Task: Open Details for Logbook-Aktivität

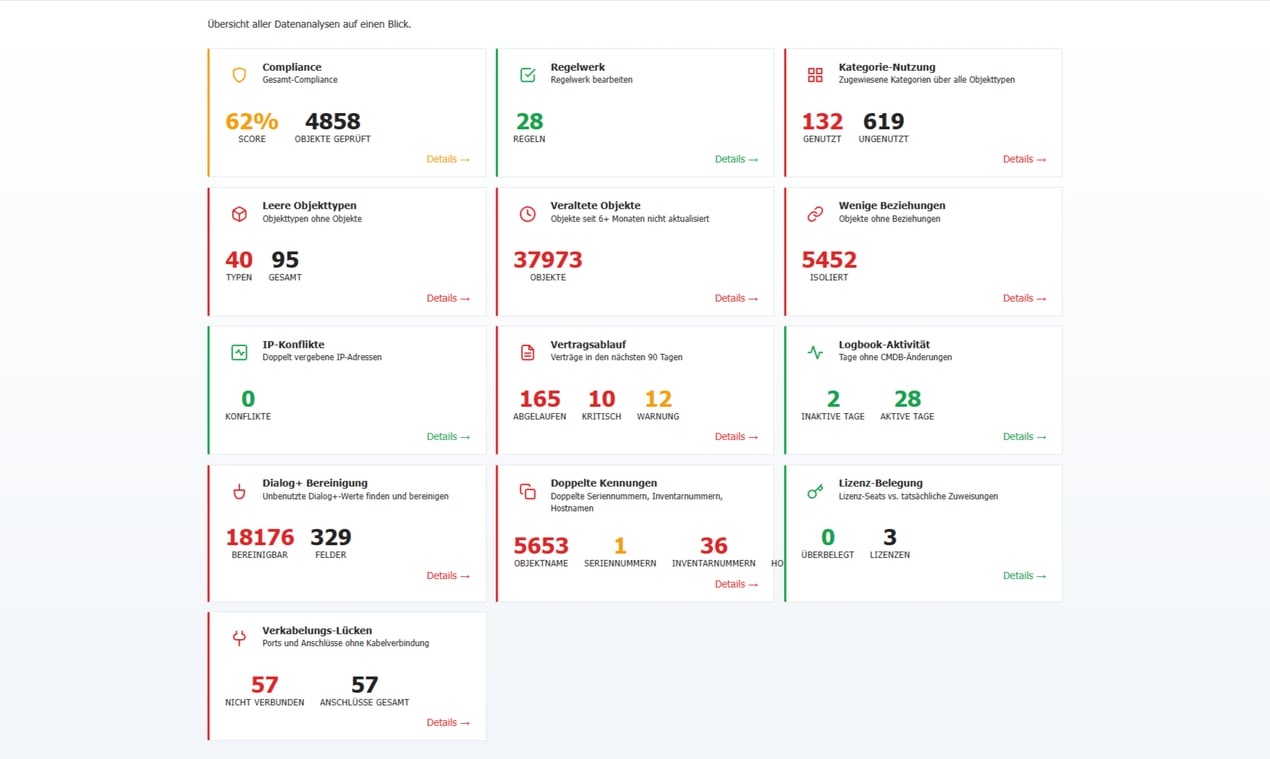Action: [1024, 436]
